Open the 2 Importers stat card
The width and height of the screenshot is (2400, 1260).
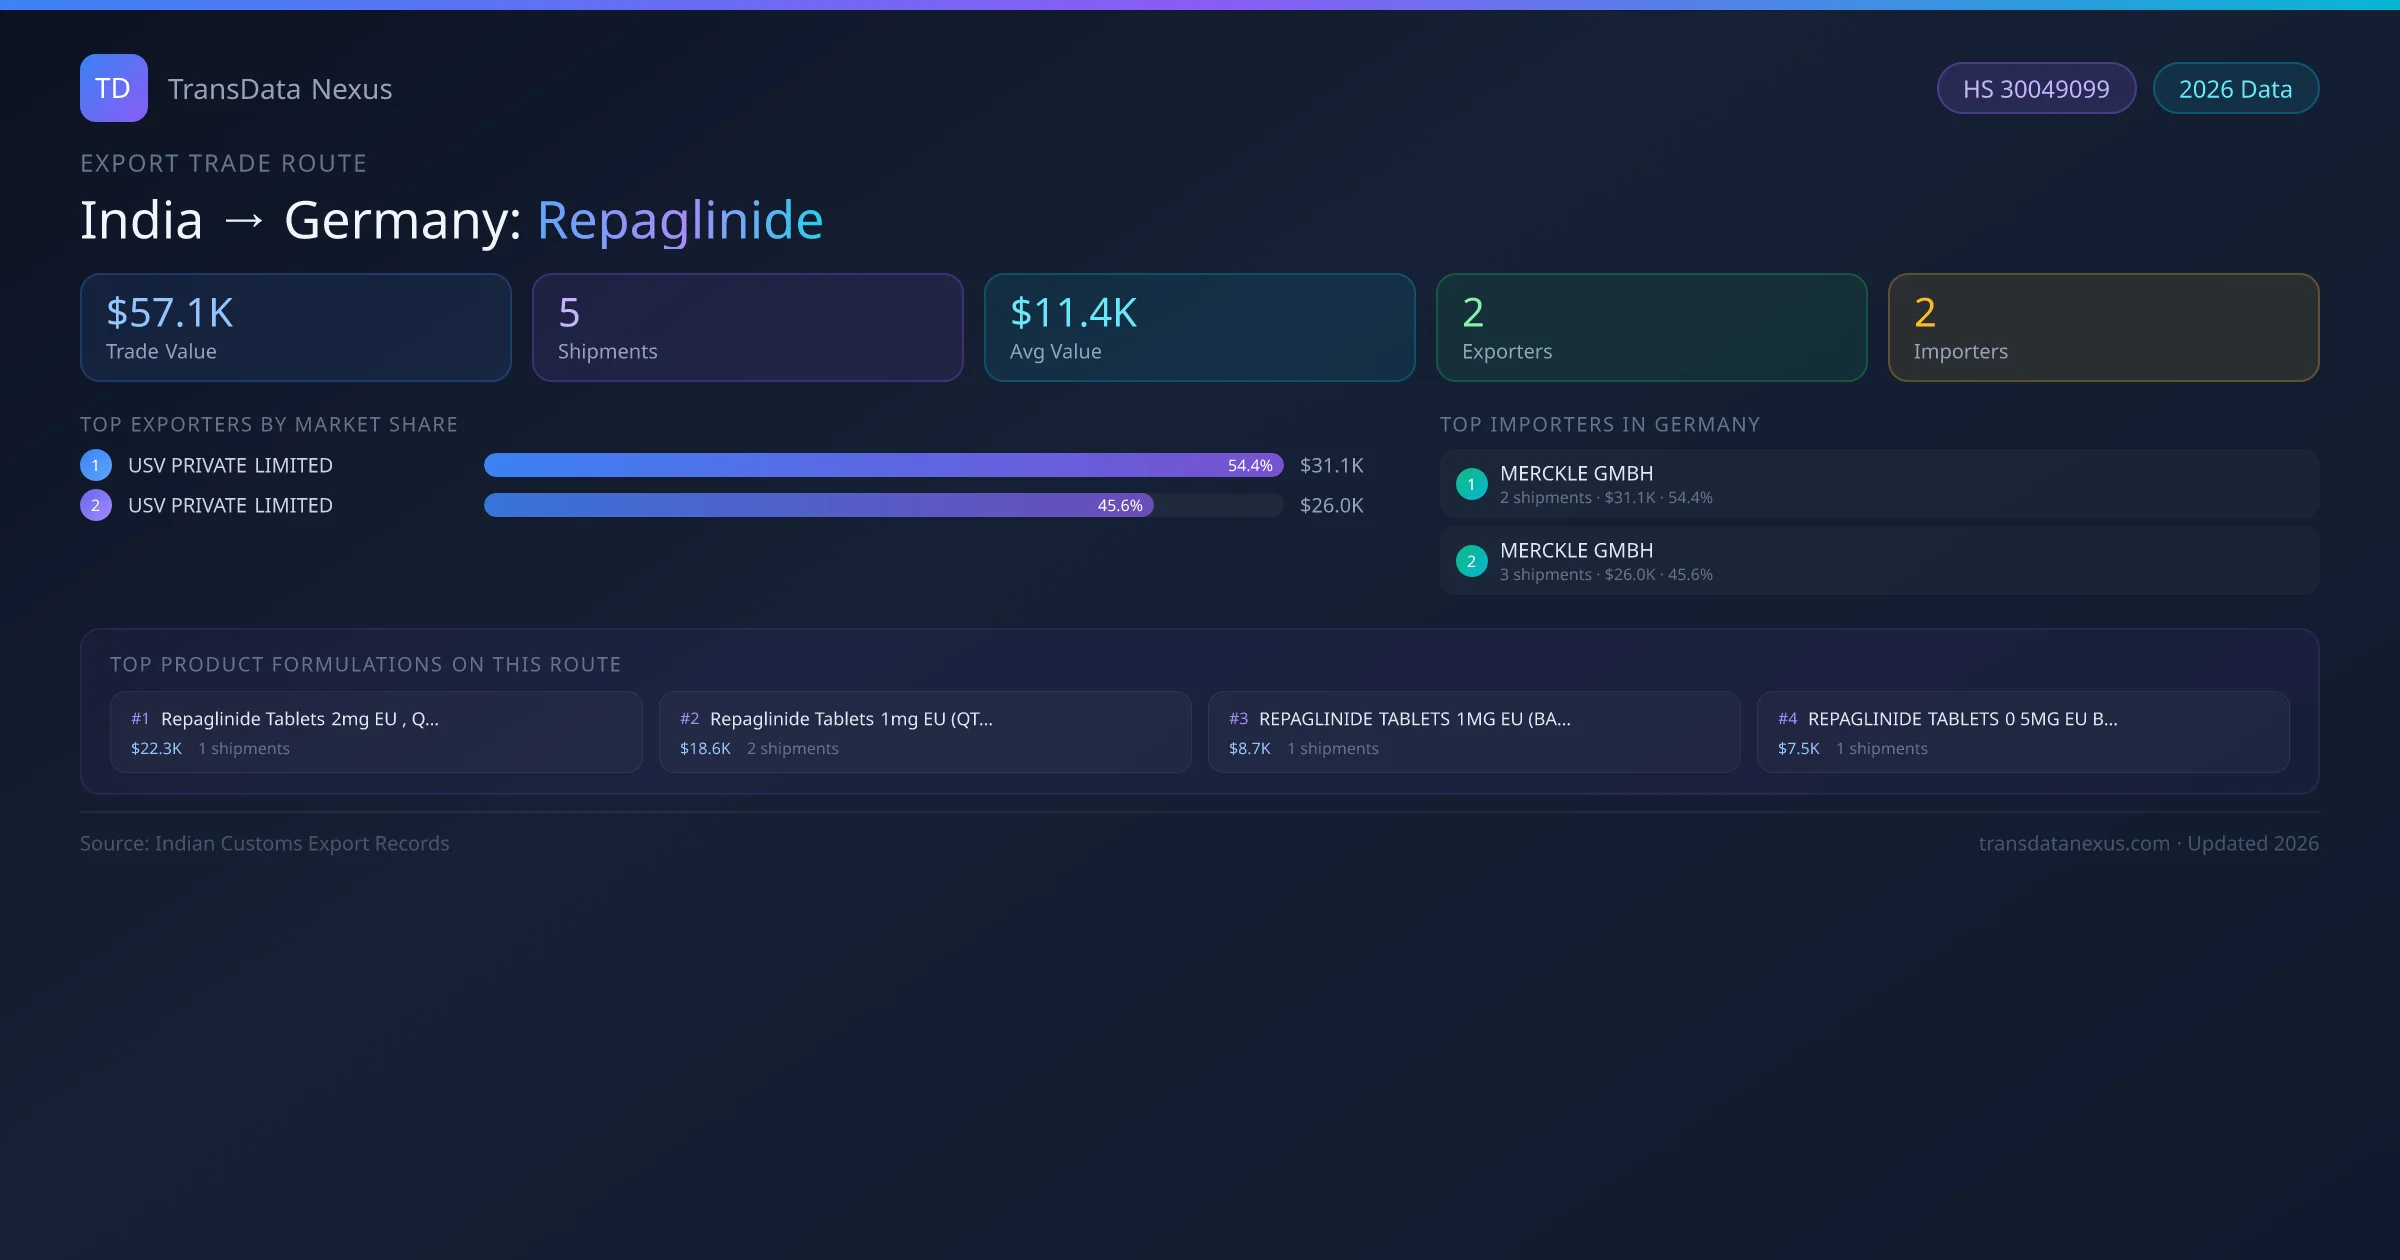(2102, 327)
